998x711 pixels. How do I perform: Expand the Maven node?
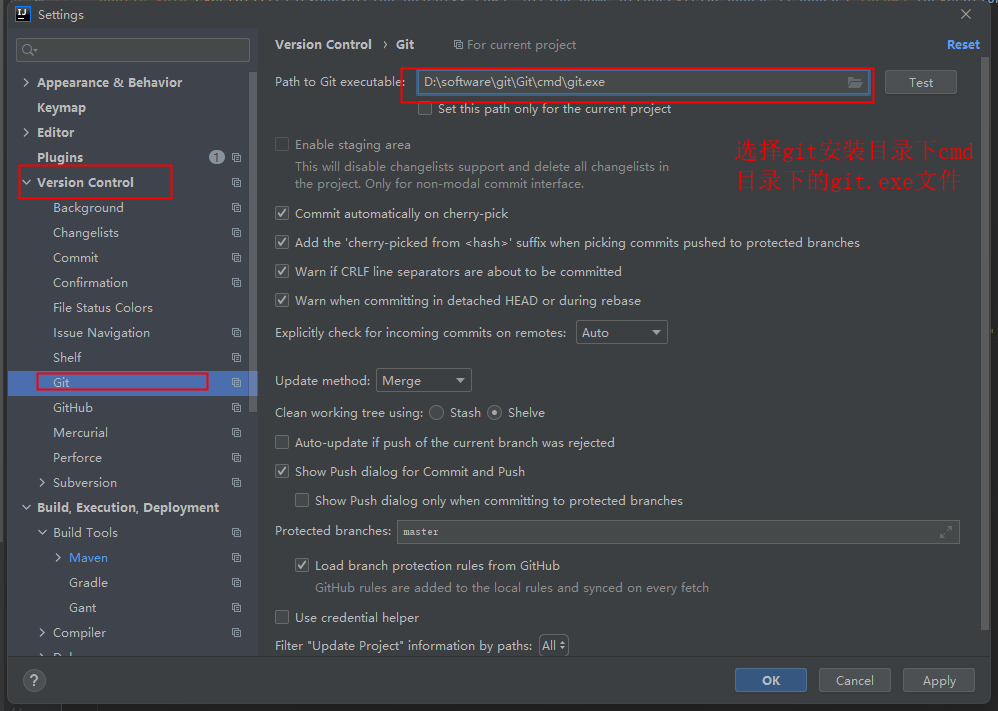58,558
